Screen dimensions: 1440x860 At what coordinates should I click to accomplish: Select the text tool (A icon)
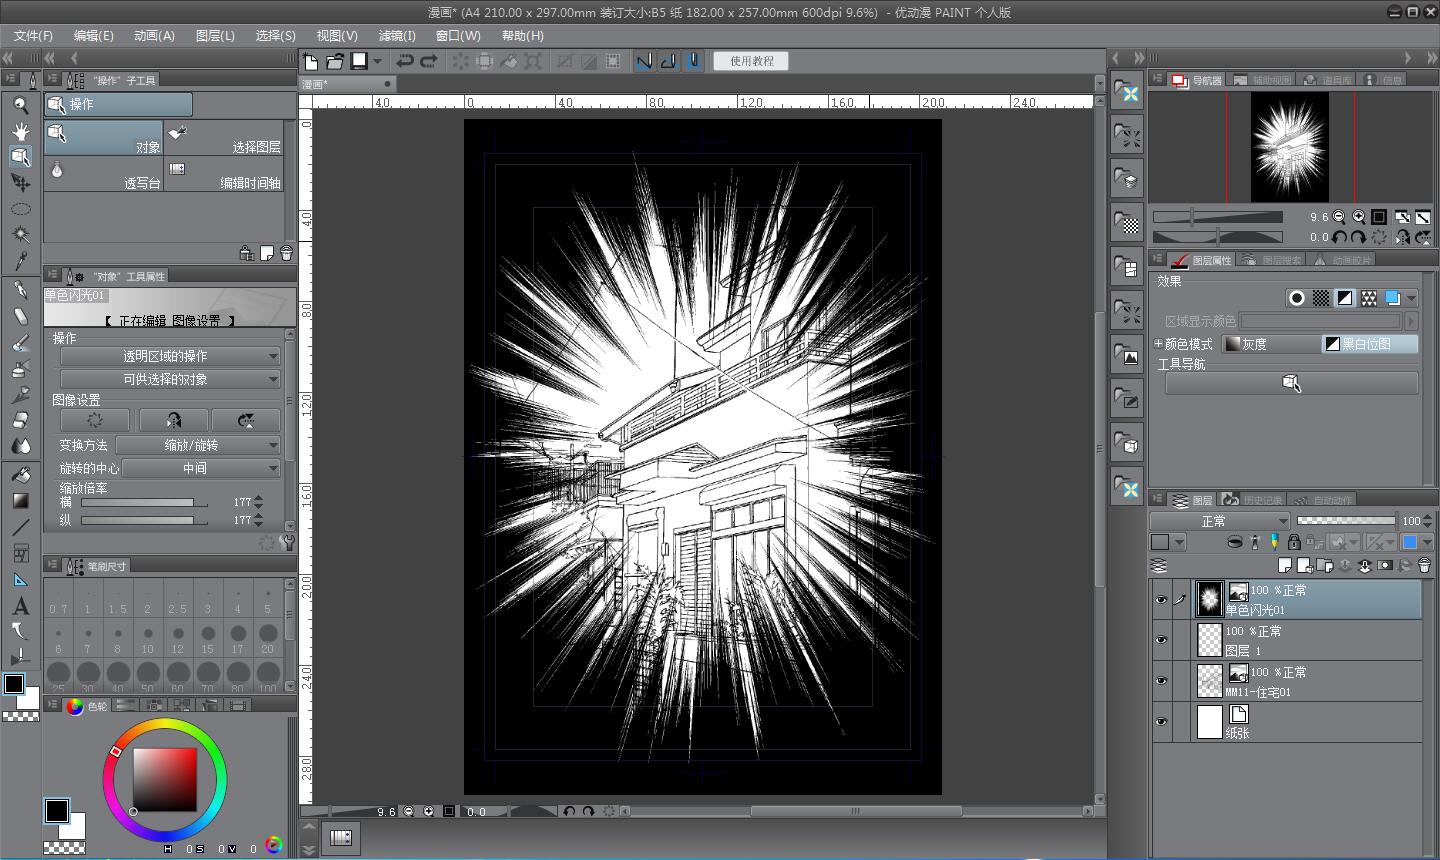(20, 606)
